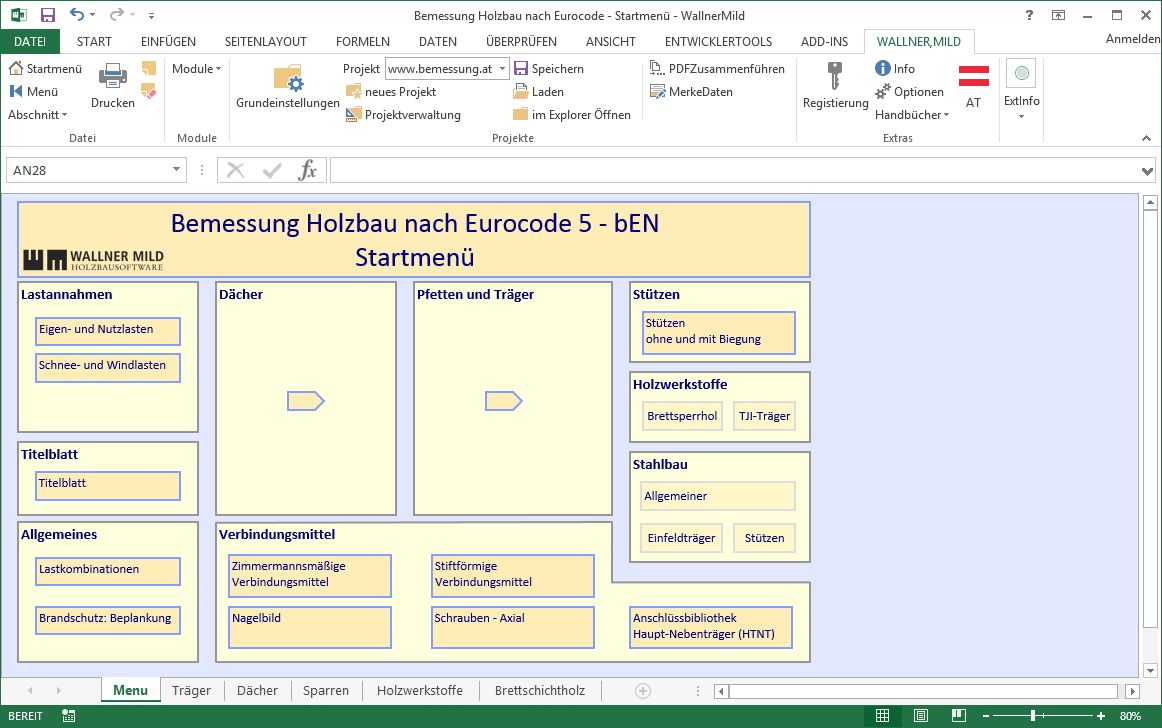Load a project with Laden
The width and height of the screenshot is (1162, 728).
539,92
